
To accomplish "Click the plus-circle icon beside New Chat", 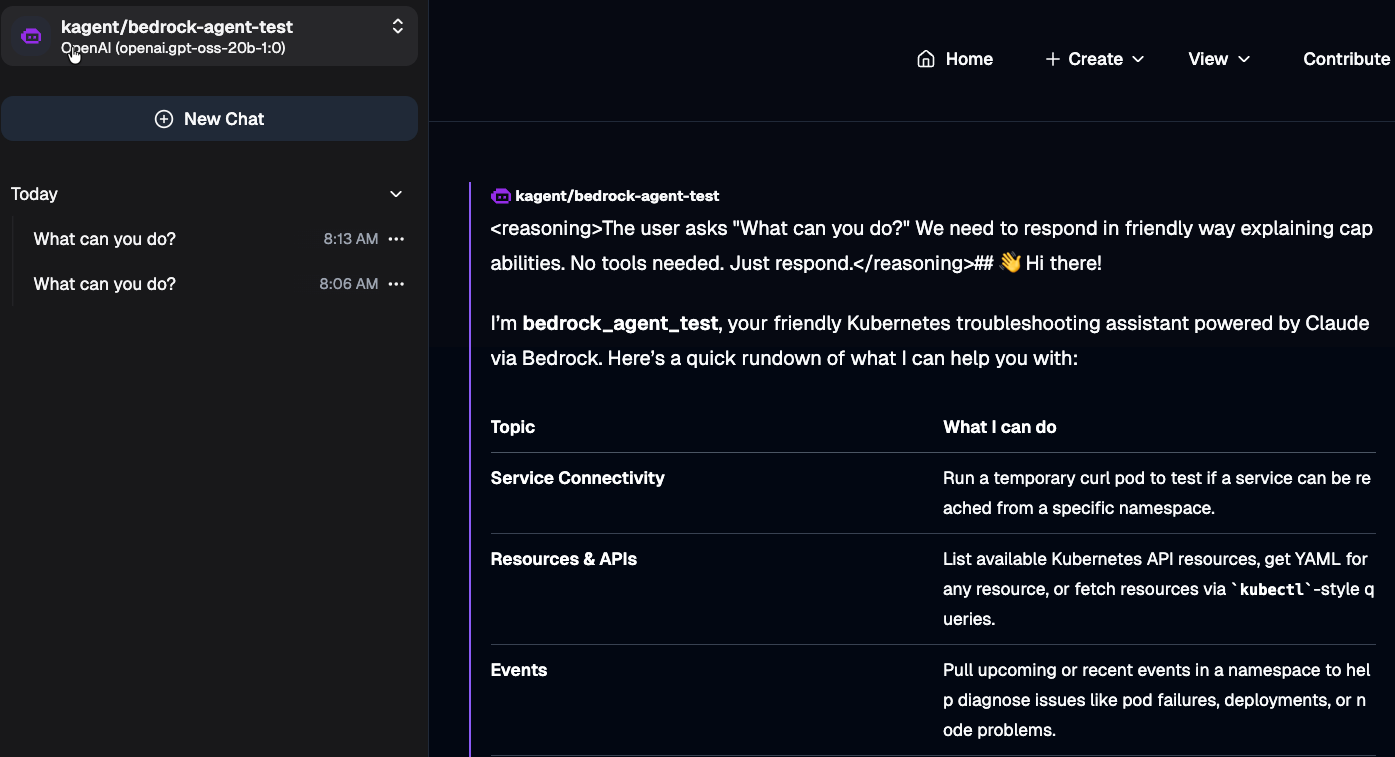I will (164, 119).
